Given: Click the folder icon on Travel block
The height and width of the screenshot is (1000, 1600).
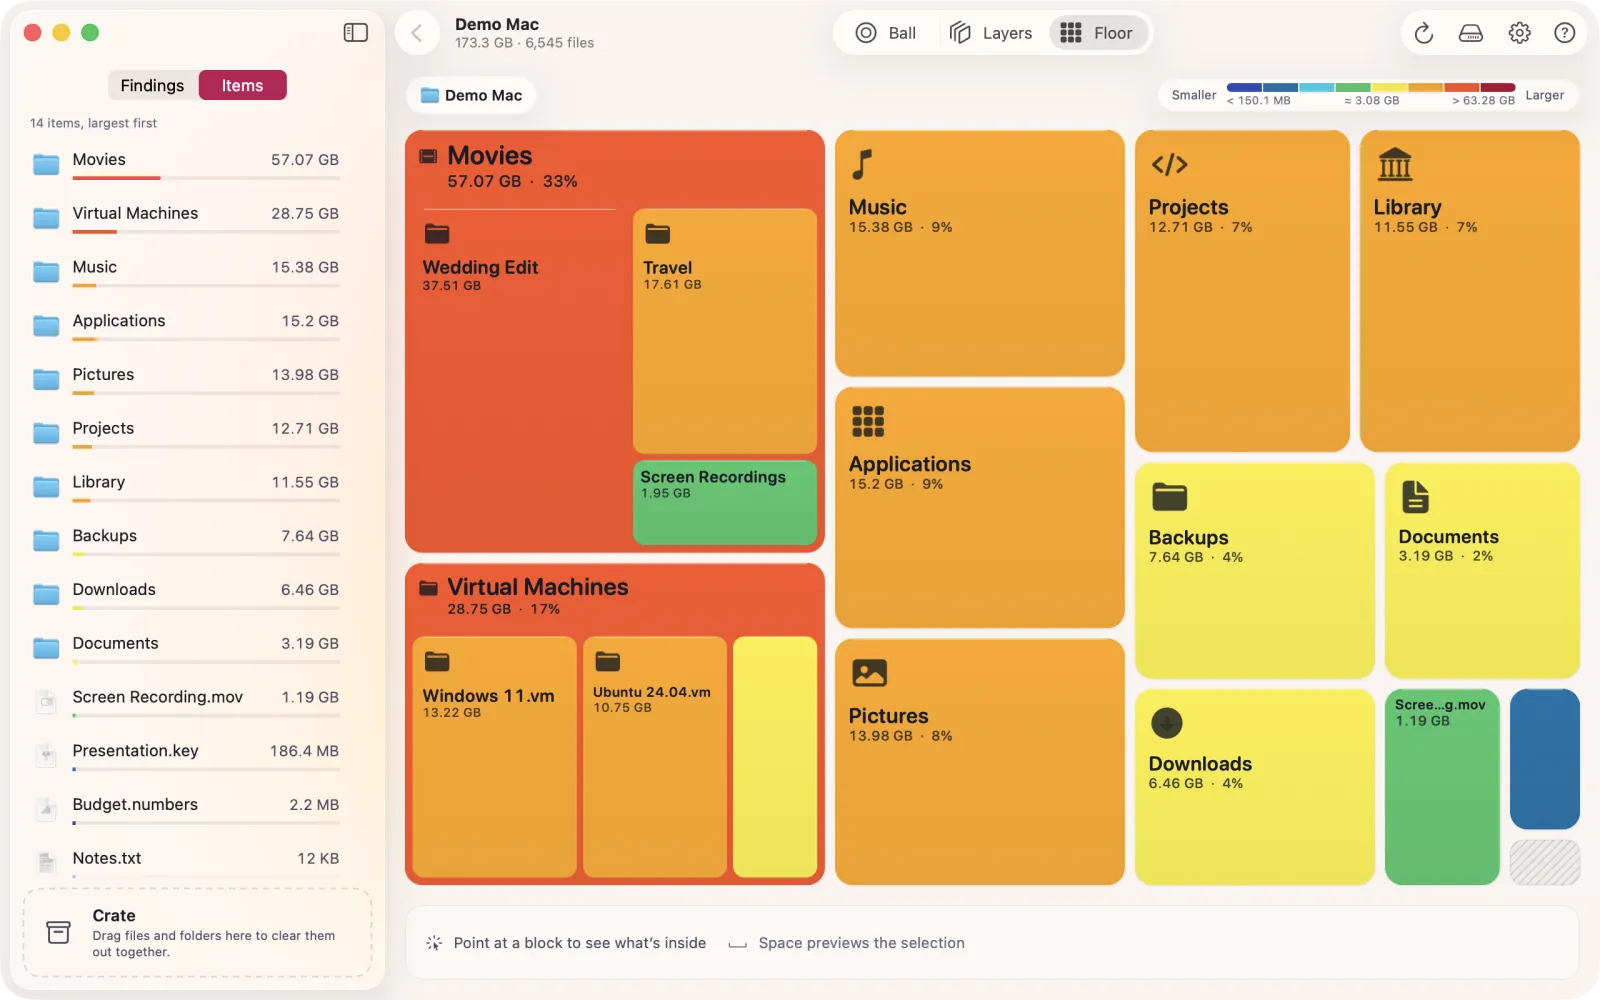Looking at the screenshot, I should click(657, 234).
